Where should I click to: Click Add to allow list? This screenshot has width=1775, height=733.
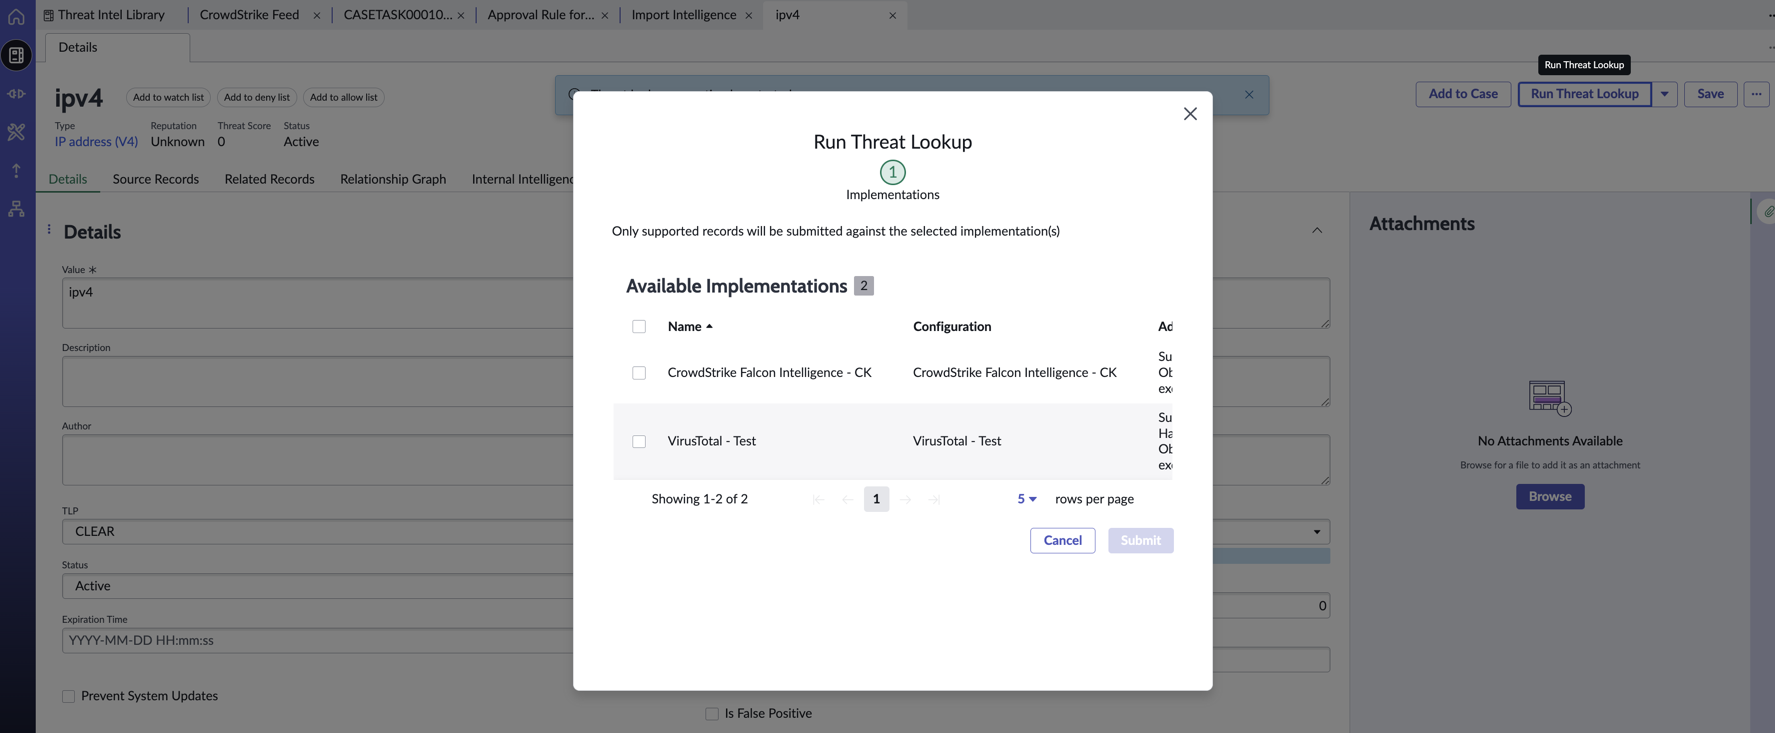pos(344,97)
